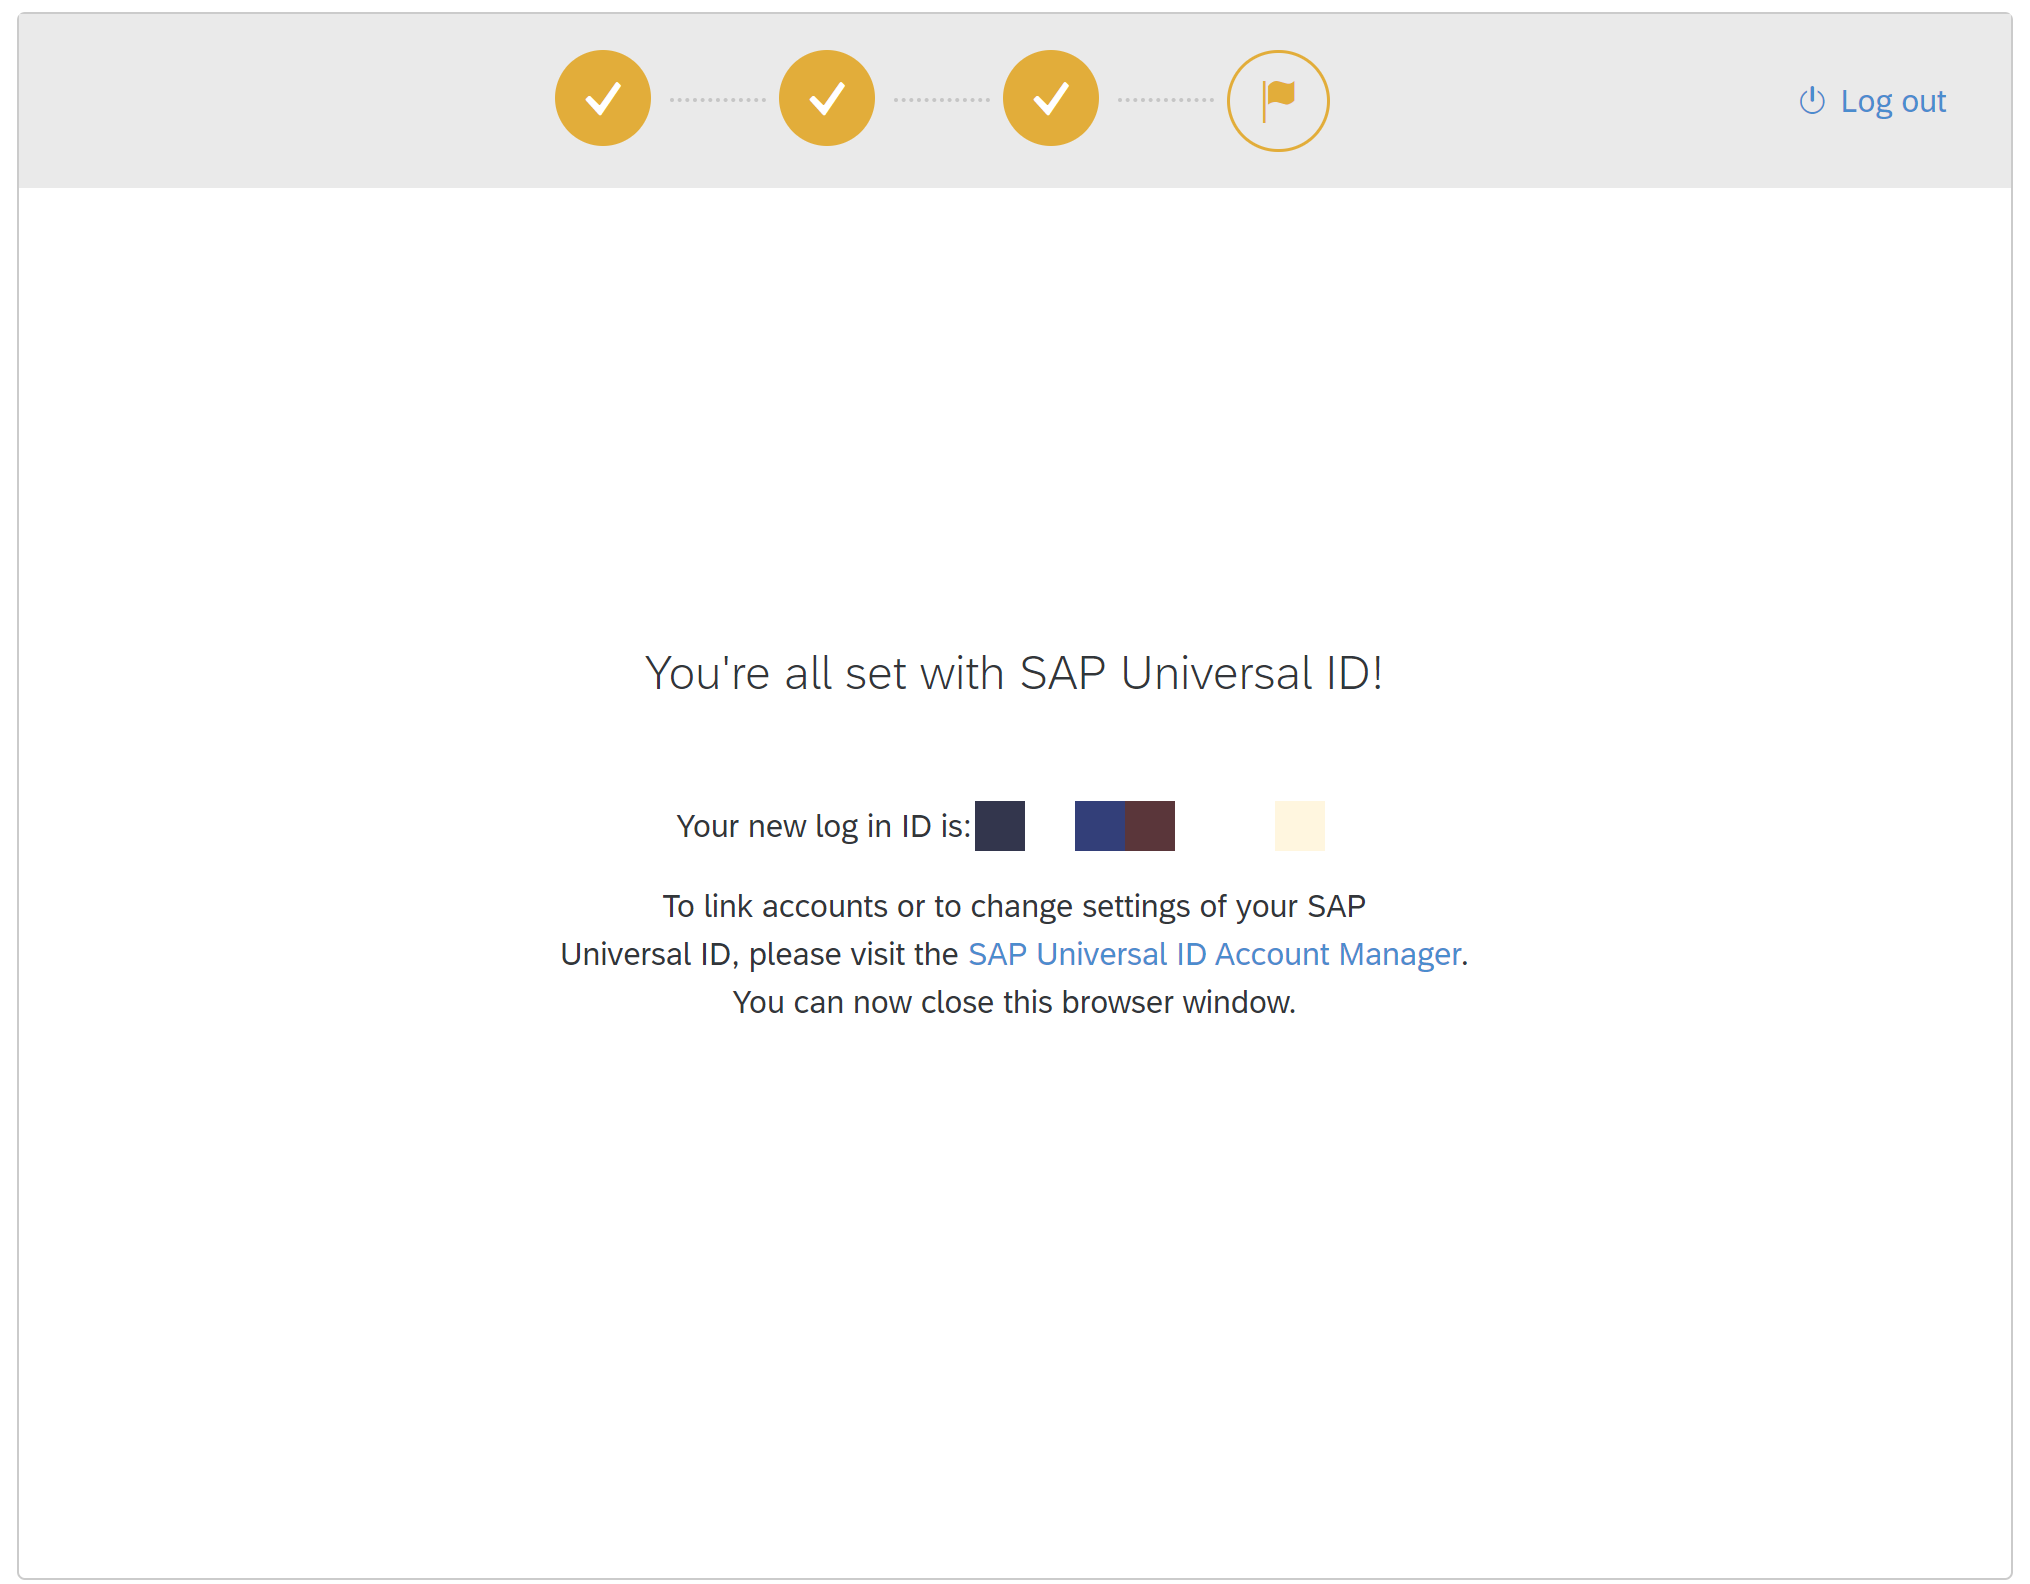2030x1584 pixels.
Task: Select the blue-and-maroon redacted block
Action: click(x=1124, y=825)
